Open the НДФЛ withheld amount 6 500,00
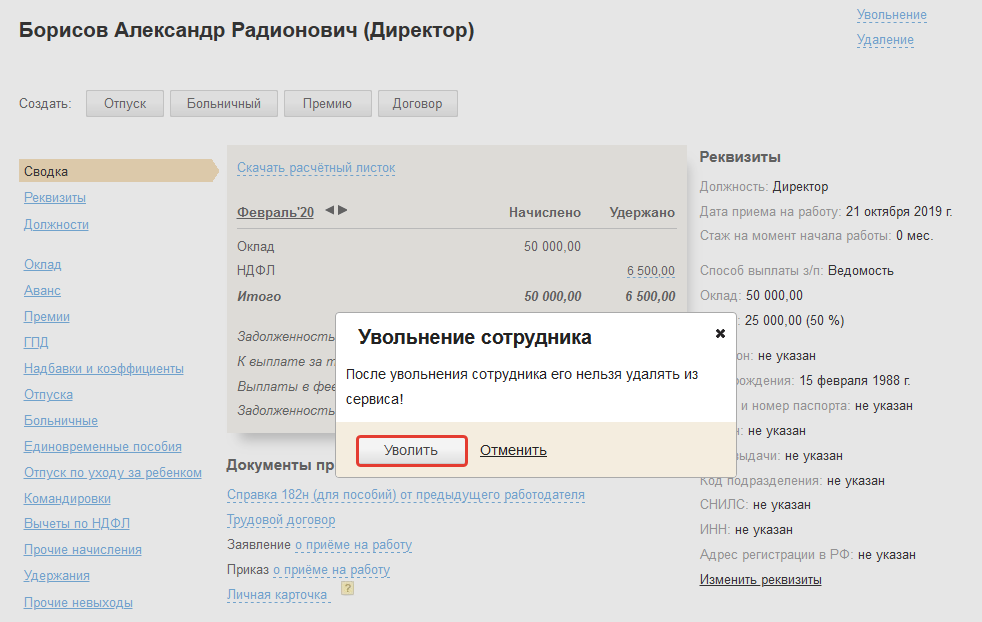The height and width of the screenshot is (622, 982). tap(650, 271)
